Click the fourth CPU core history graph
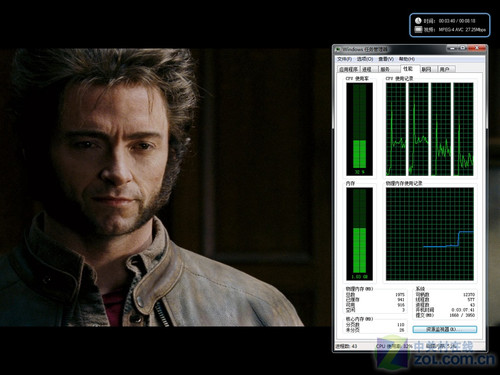 point(463,129)
